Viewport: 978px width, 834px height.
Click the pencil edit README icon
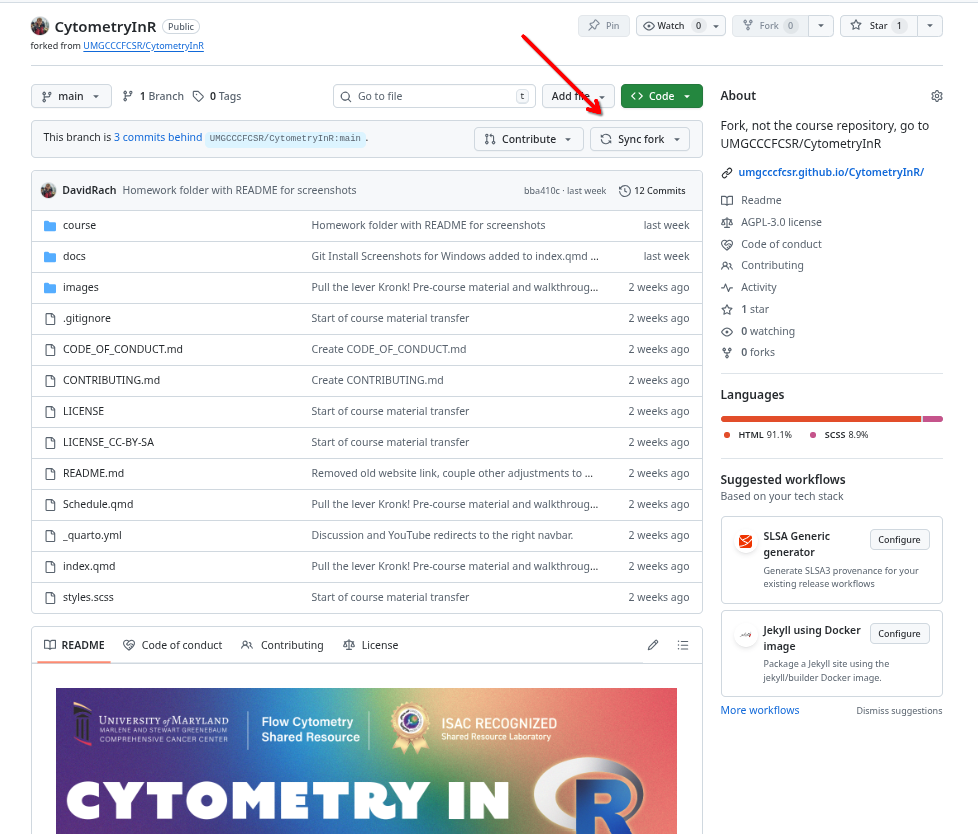click(653, 645)
